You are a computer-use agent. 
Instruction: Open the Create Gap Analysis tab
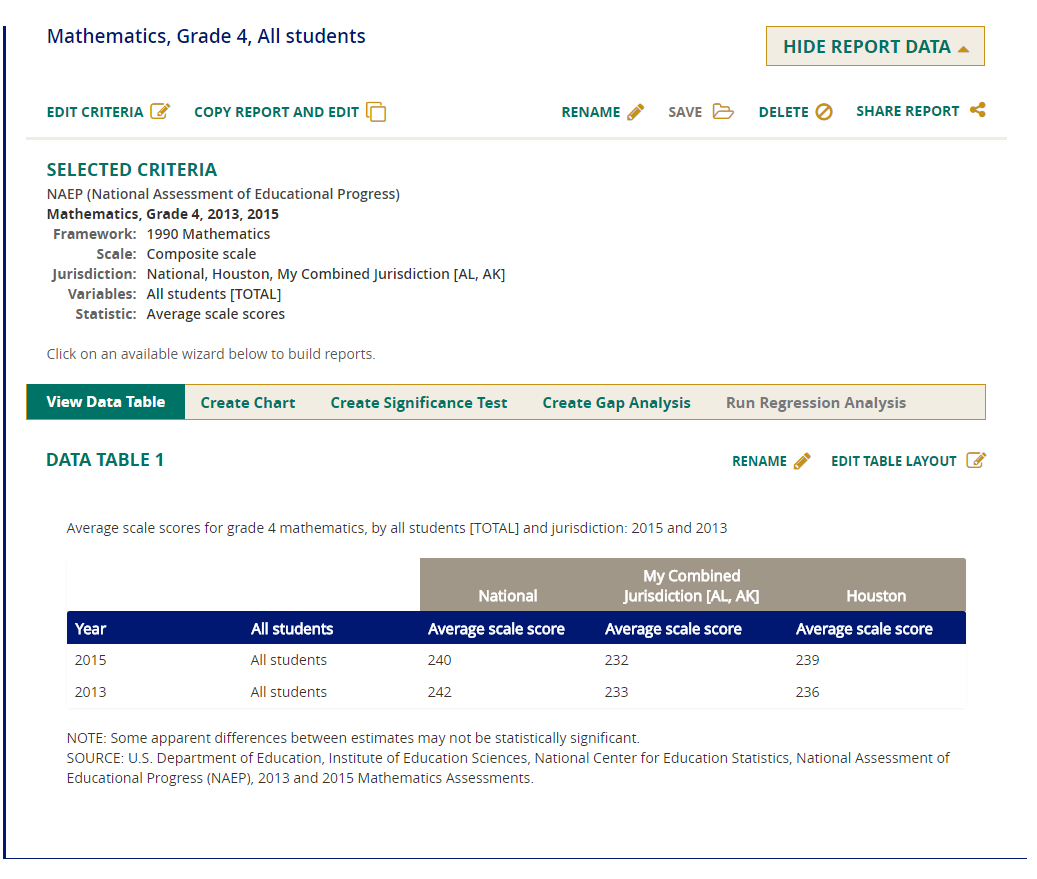pos(616,403)
